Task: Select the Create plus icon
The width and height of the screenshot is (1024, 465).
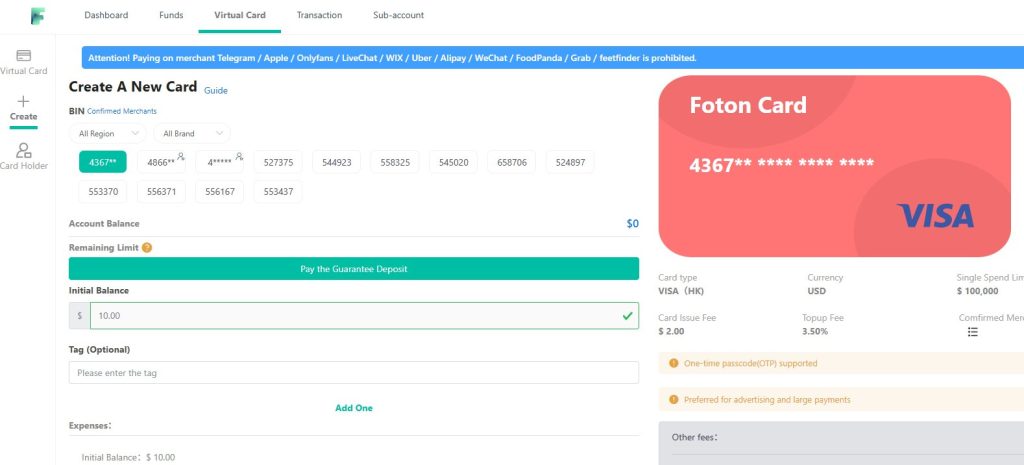Action: point(24,101)
